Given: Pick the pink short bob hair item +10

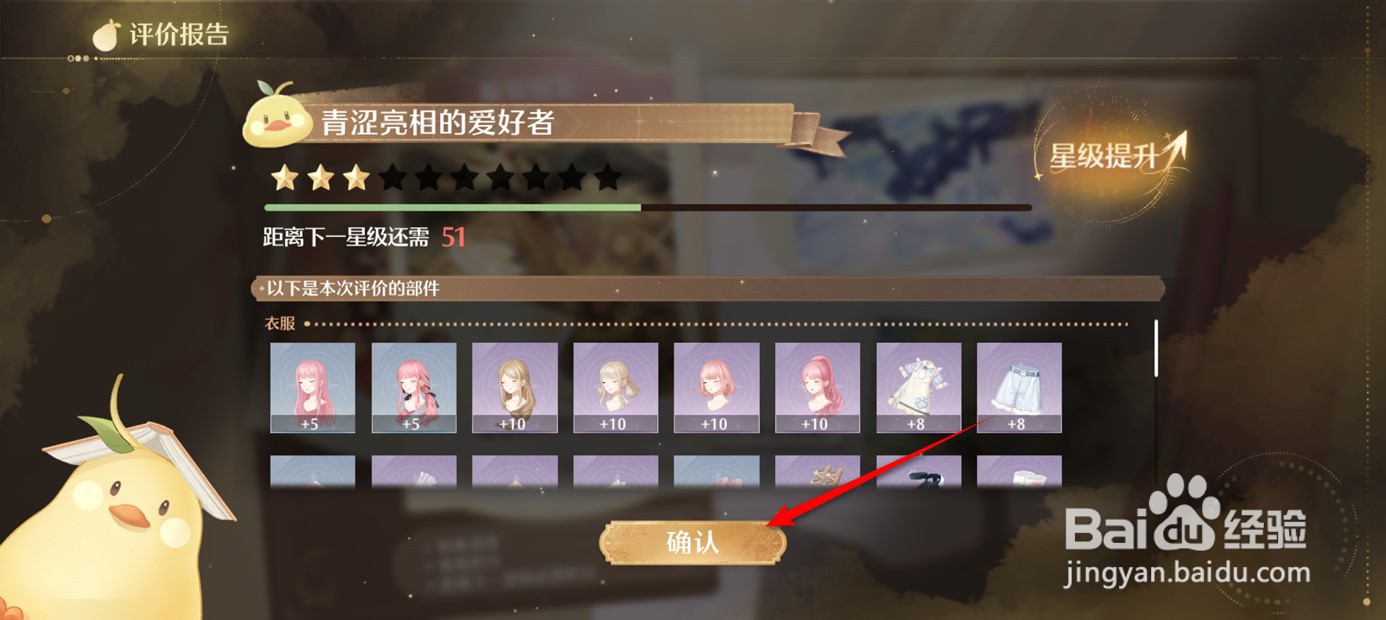Looking at the screenshot, I should tap(717, 388).
